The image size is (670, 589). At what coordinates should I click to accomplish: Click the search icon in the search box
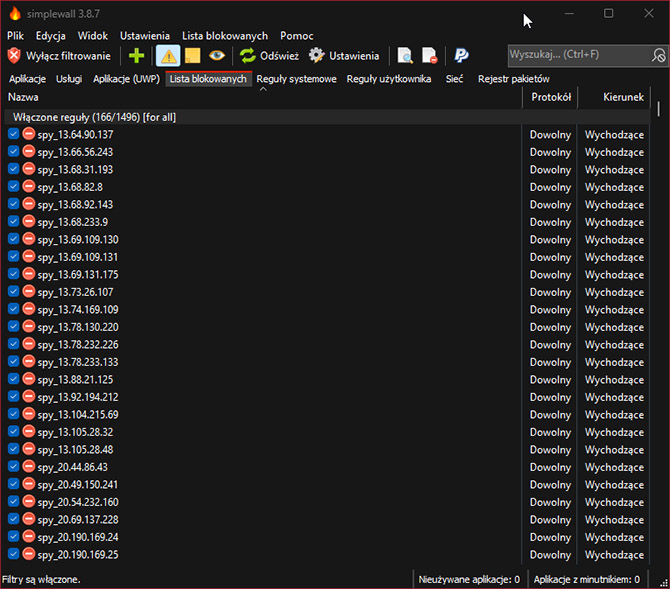pos(658,56)
